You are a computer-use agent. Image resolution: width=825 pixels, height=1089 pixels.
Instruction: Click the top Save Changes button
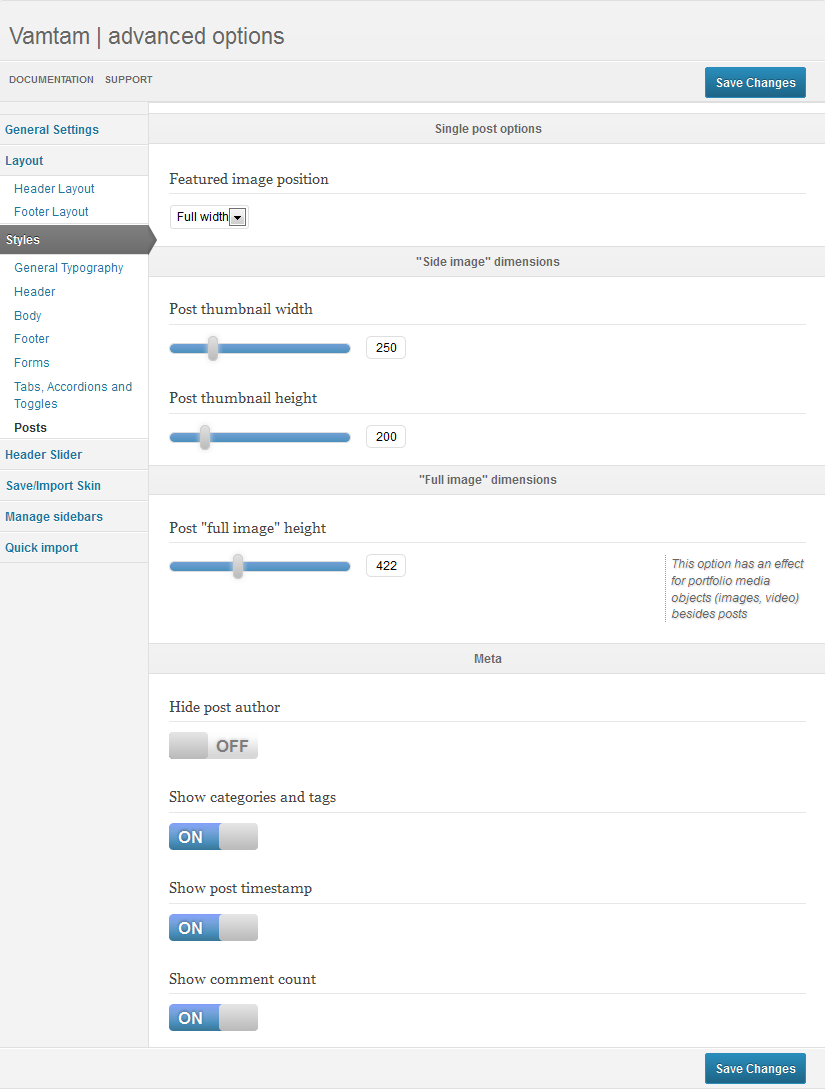(756, 82)
